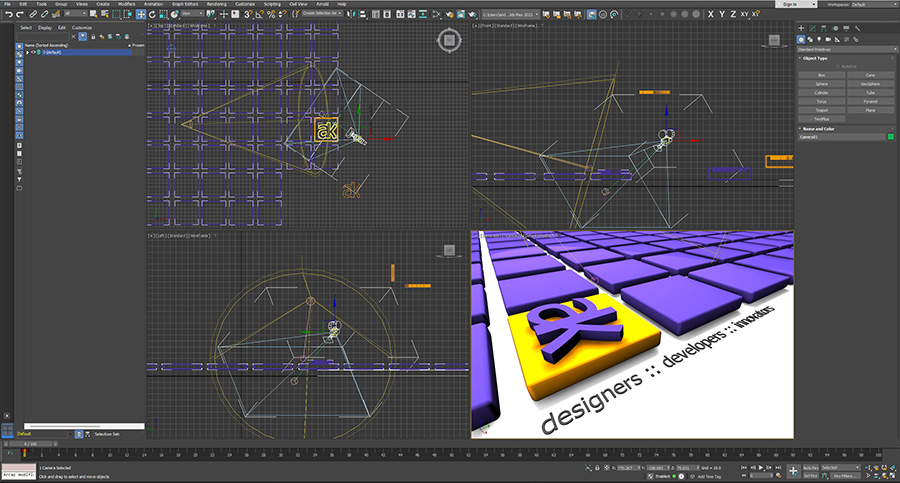Open the selection filter All dropdown

coord(75,13)
